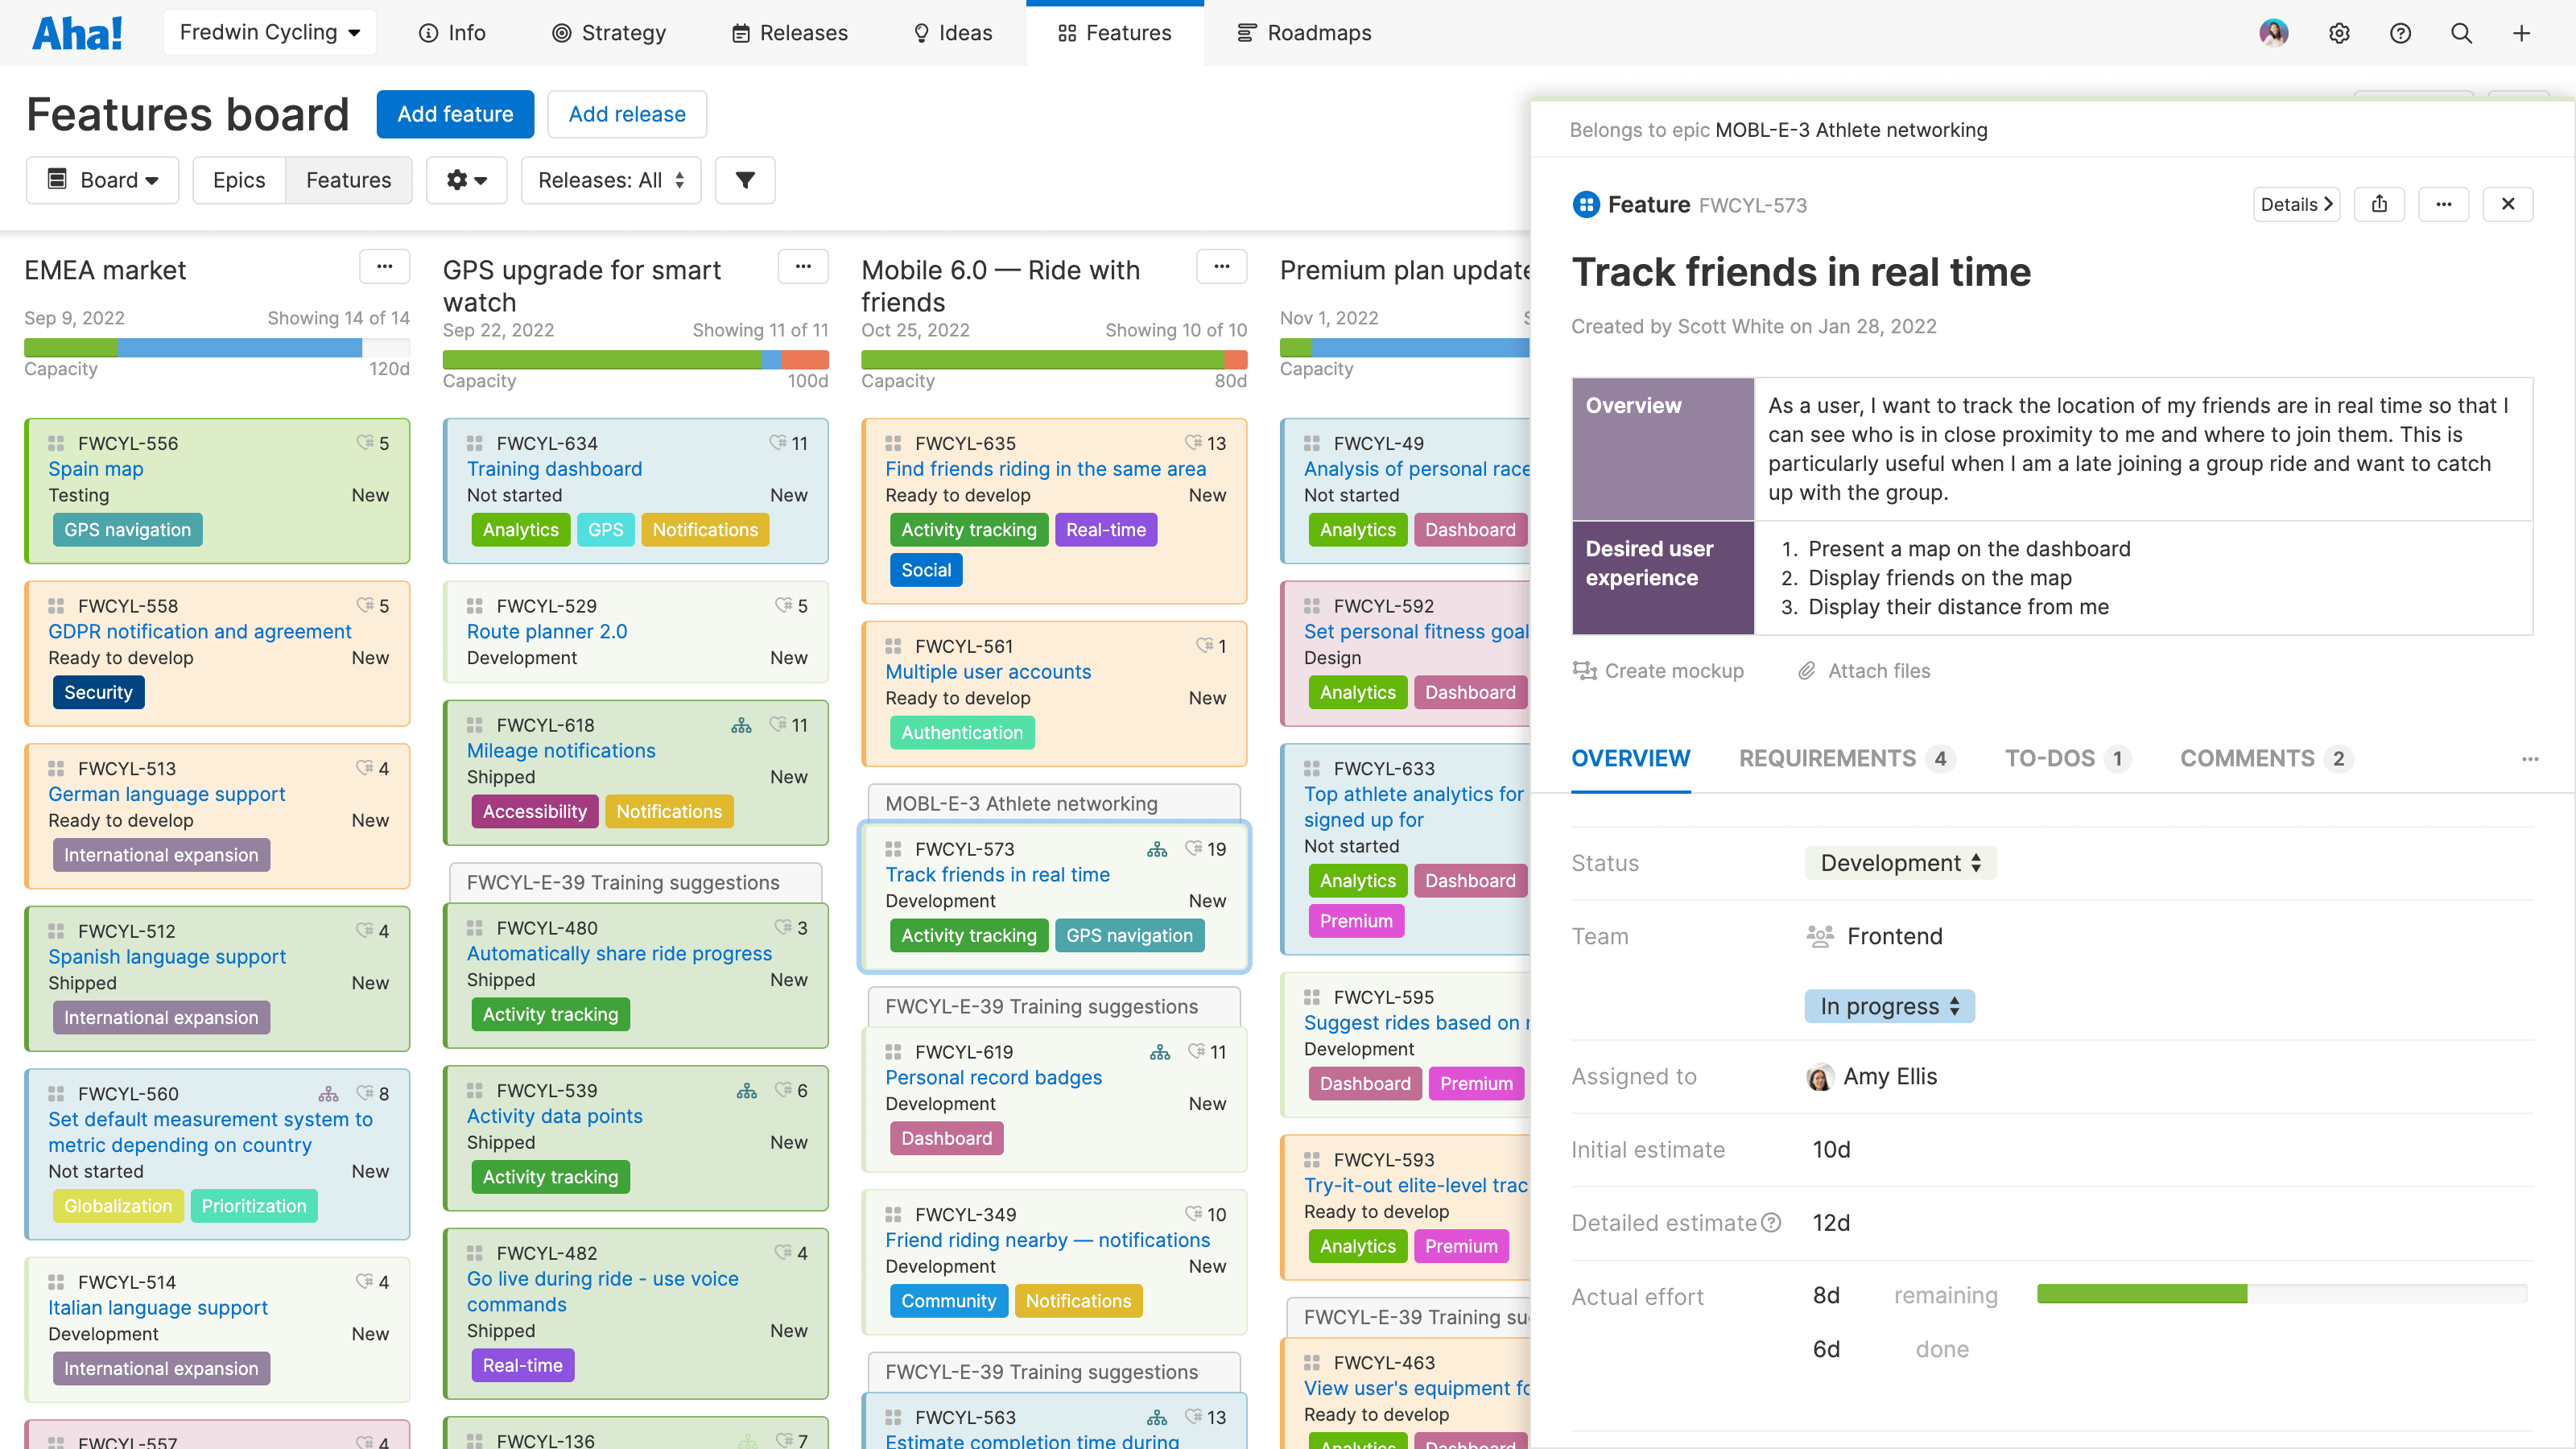Open global search with the magnifier icon
This screenshot has height=1449, width=2576.
(2460, 32)
